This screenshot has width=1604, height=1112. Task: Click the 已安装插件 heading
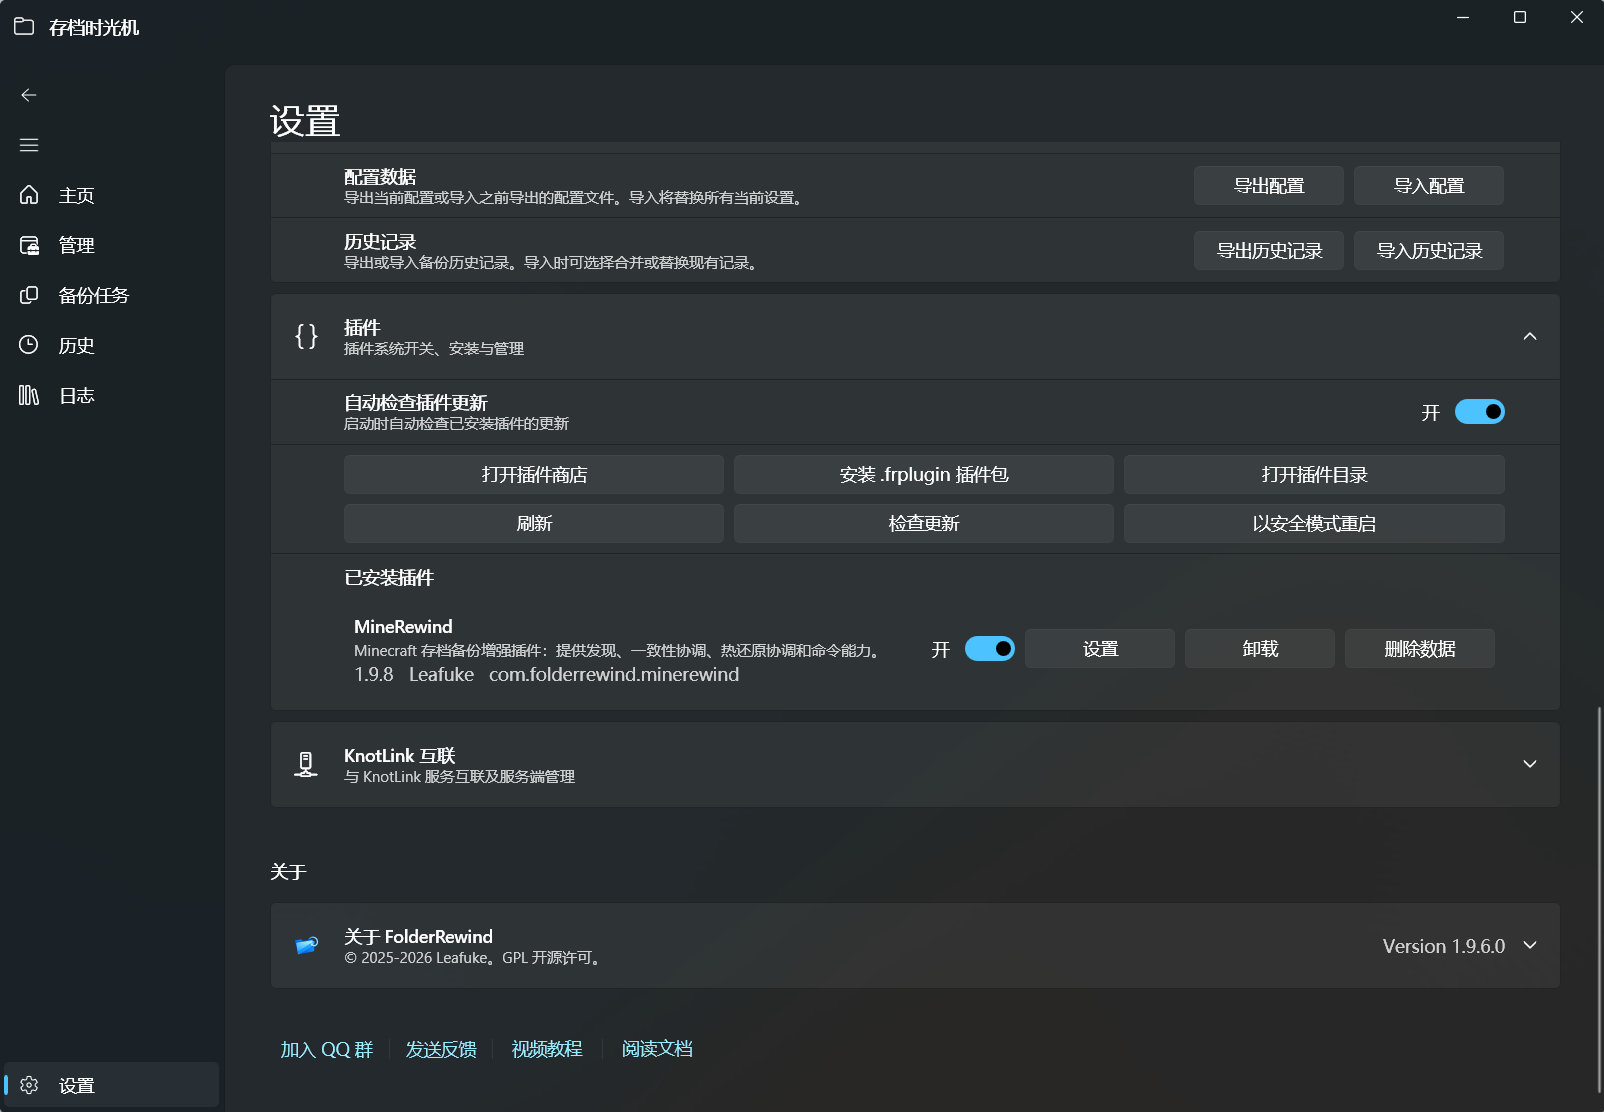(x=389, y=578)
